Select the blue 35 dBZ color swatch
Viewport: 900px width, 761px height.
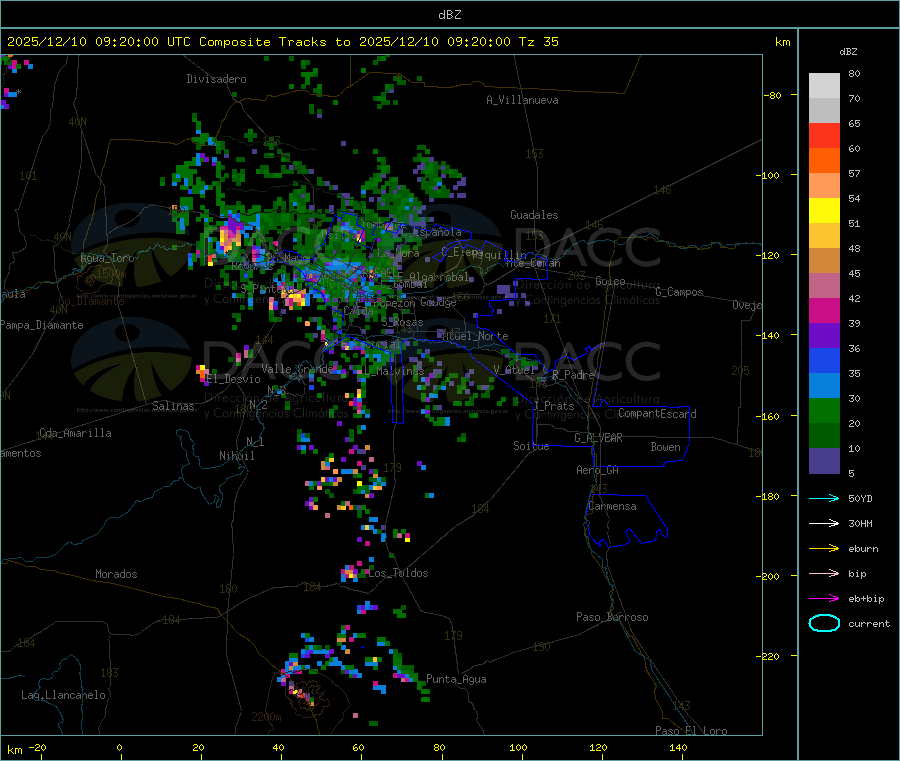click(824, 360)
